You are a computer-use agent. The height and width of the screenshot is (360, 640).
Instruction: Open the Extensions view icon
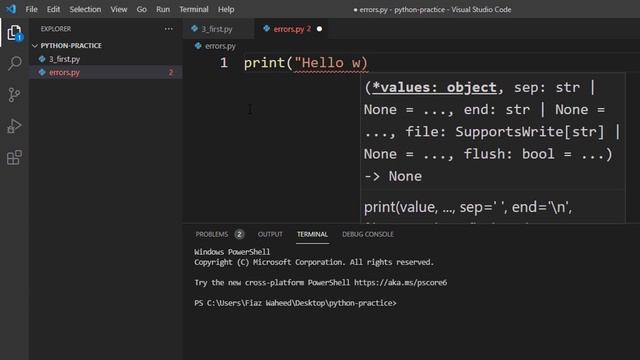click(14, 158)
